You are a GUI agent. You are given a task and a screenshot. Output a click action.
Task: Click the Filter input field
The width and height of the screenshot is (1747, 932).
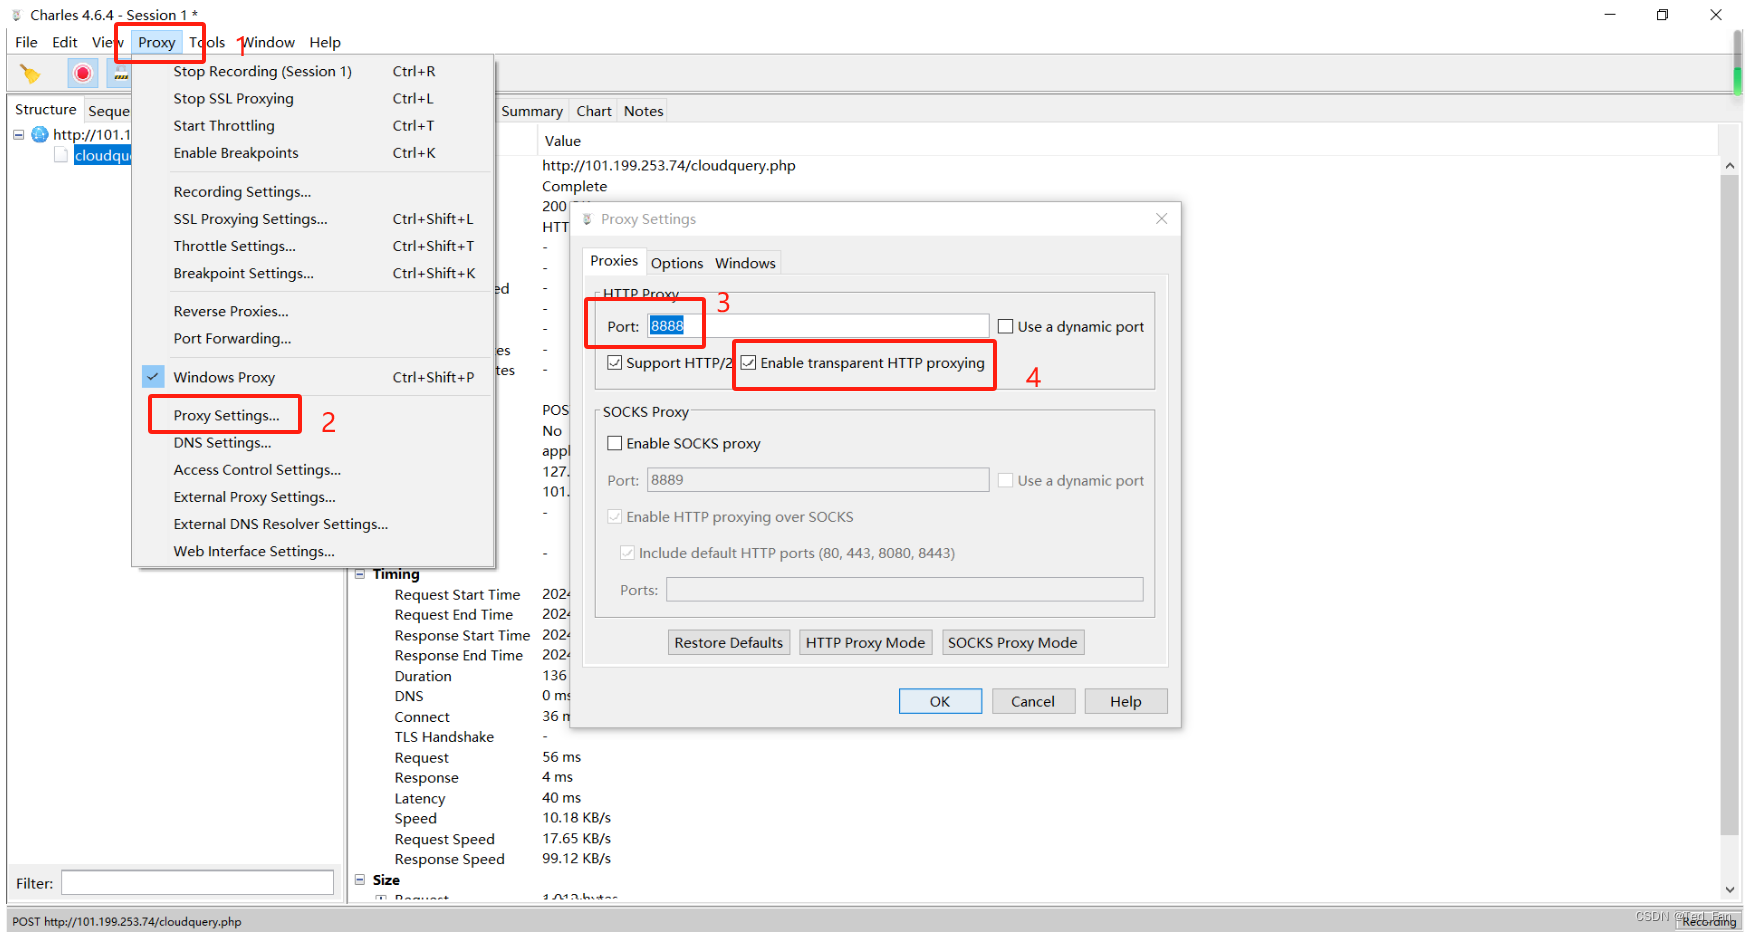tap(197, 883)
